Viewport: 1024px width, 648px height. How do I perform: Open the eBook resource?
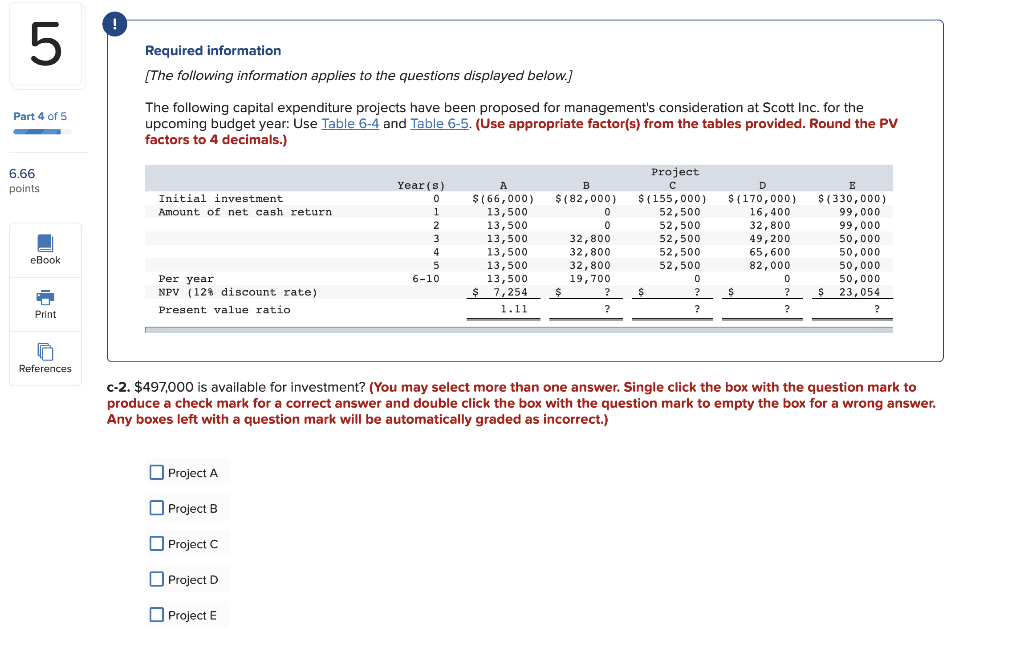(44, 250)
